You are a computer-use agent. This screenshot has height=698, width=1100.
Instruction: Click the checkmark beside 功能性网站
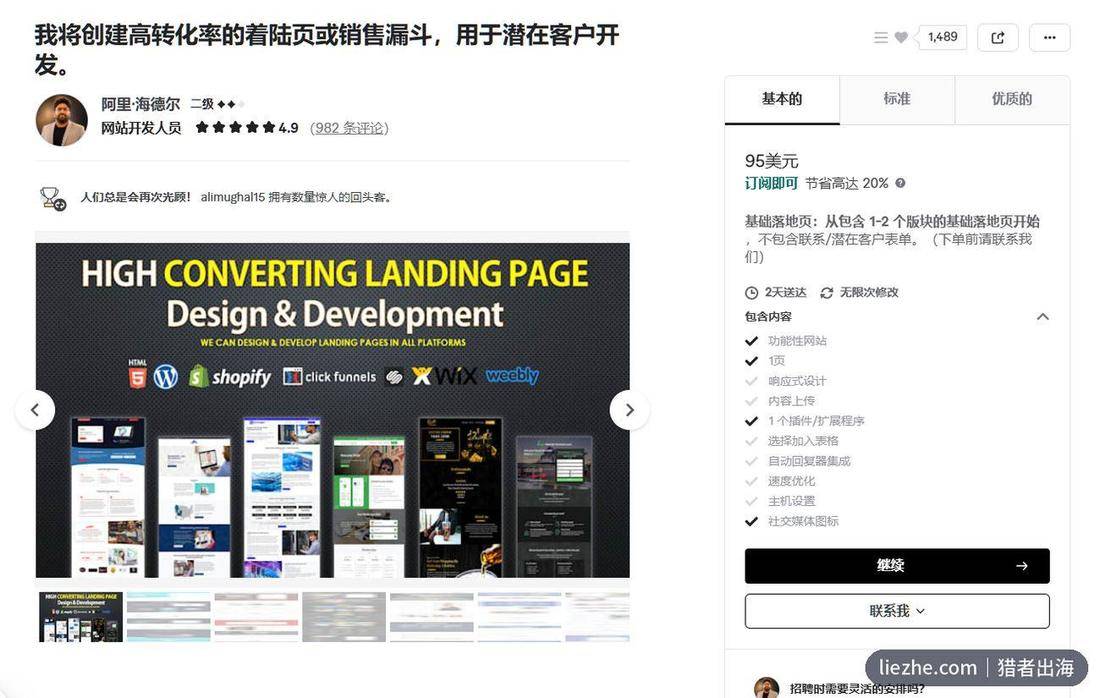coord(751,341)
